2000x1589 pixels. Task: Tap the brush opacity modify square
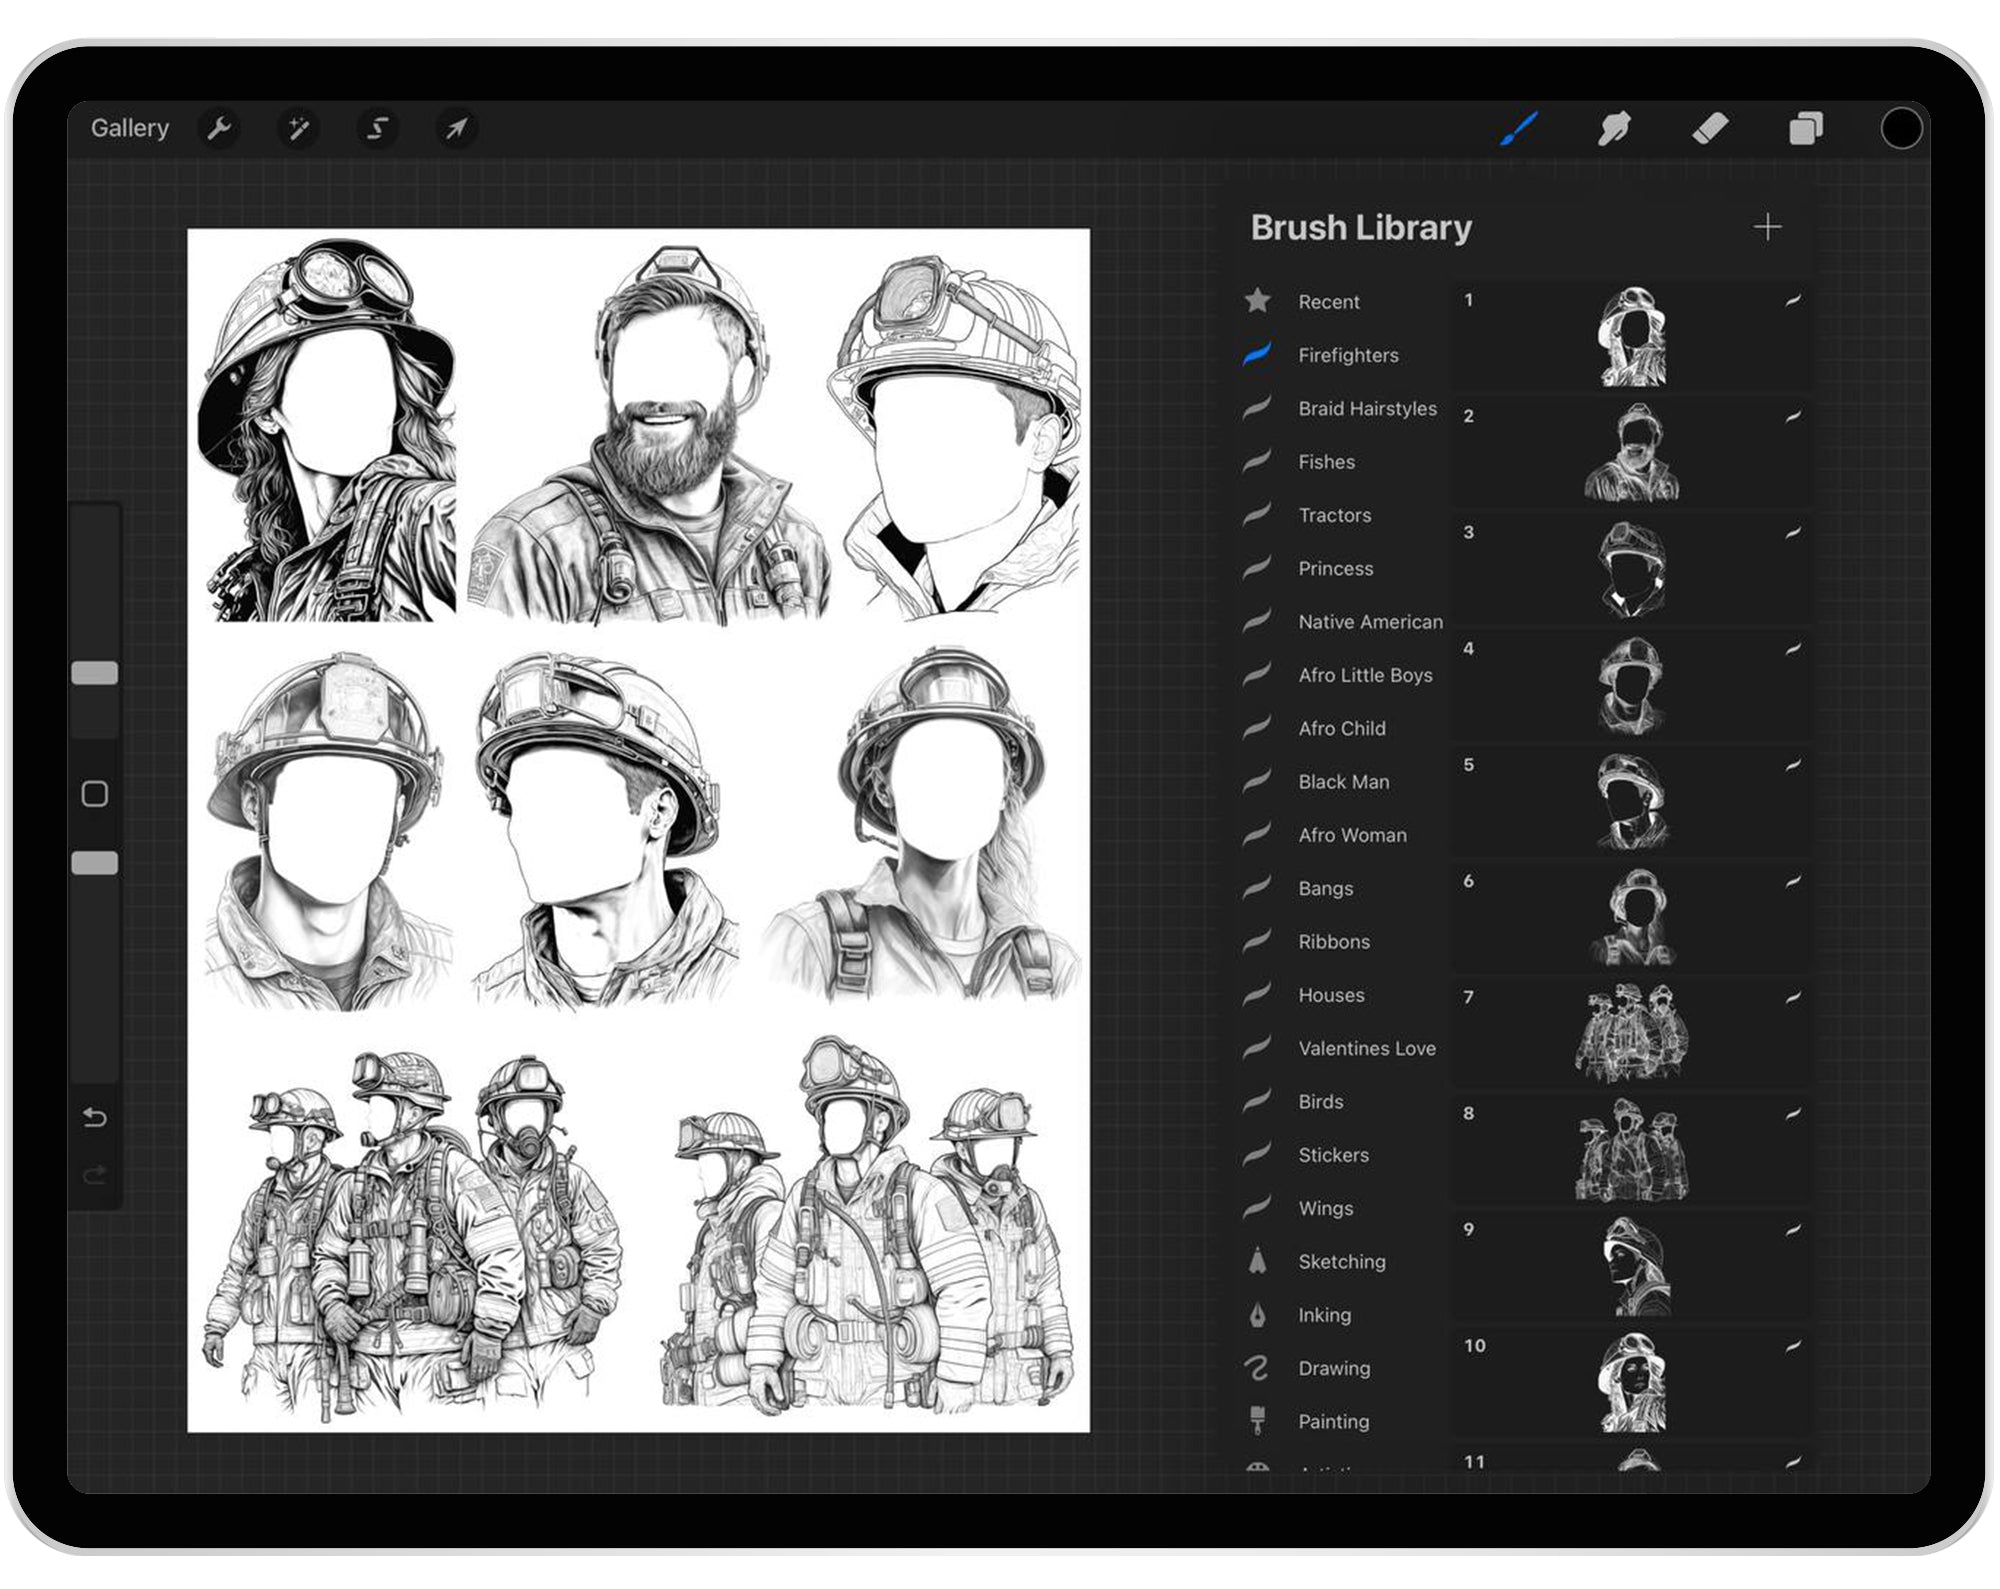tap(95, 795)
